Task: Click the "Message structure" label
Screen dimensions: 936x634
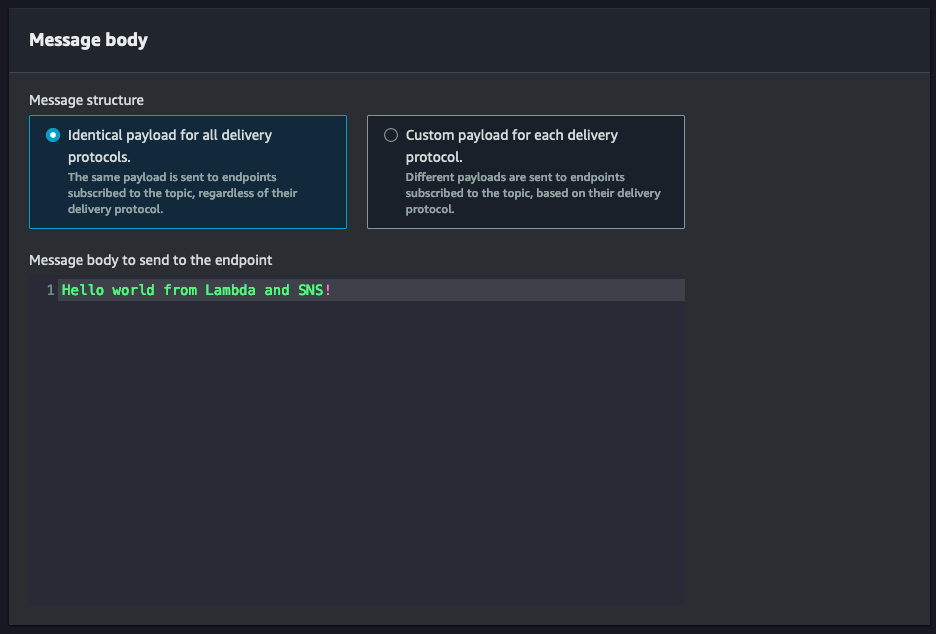Action: click(x=87, y=100)
